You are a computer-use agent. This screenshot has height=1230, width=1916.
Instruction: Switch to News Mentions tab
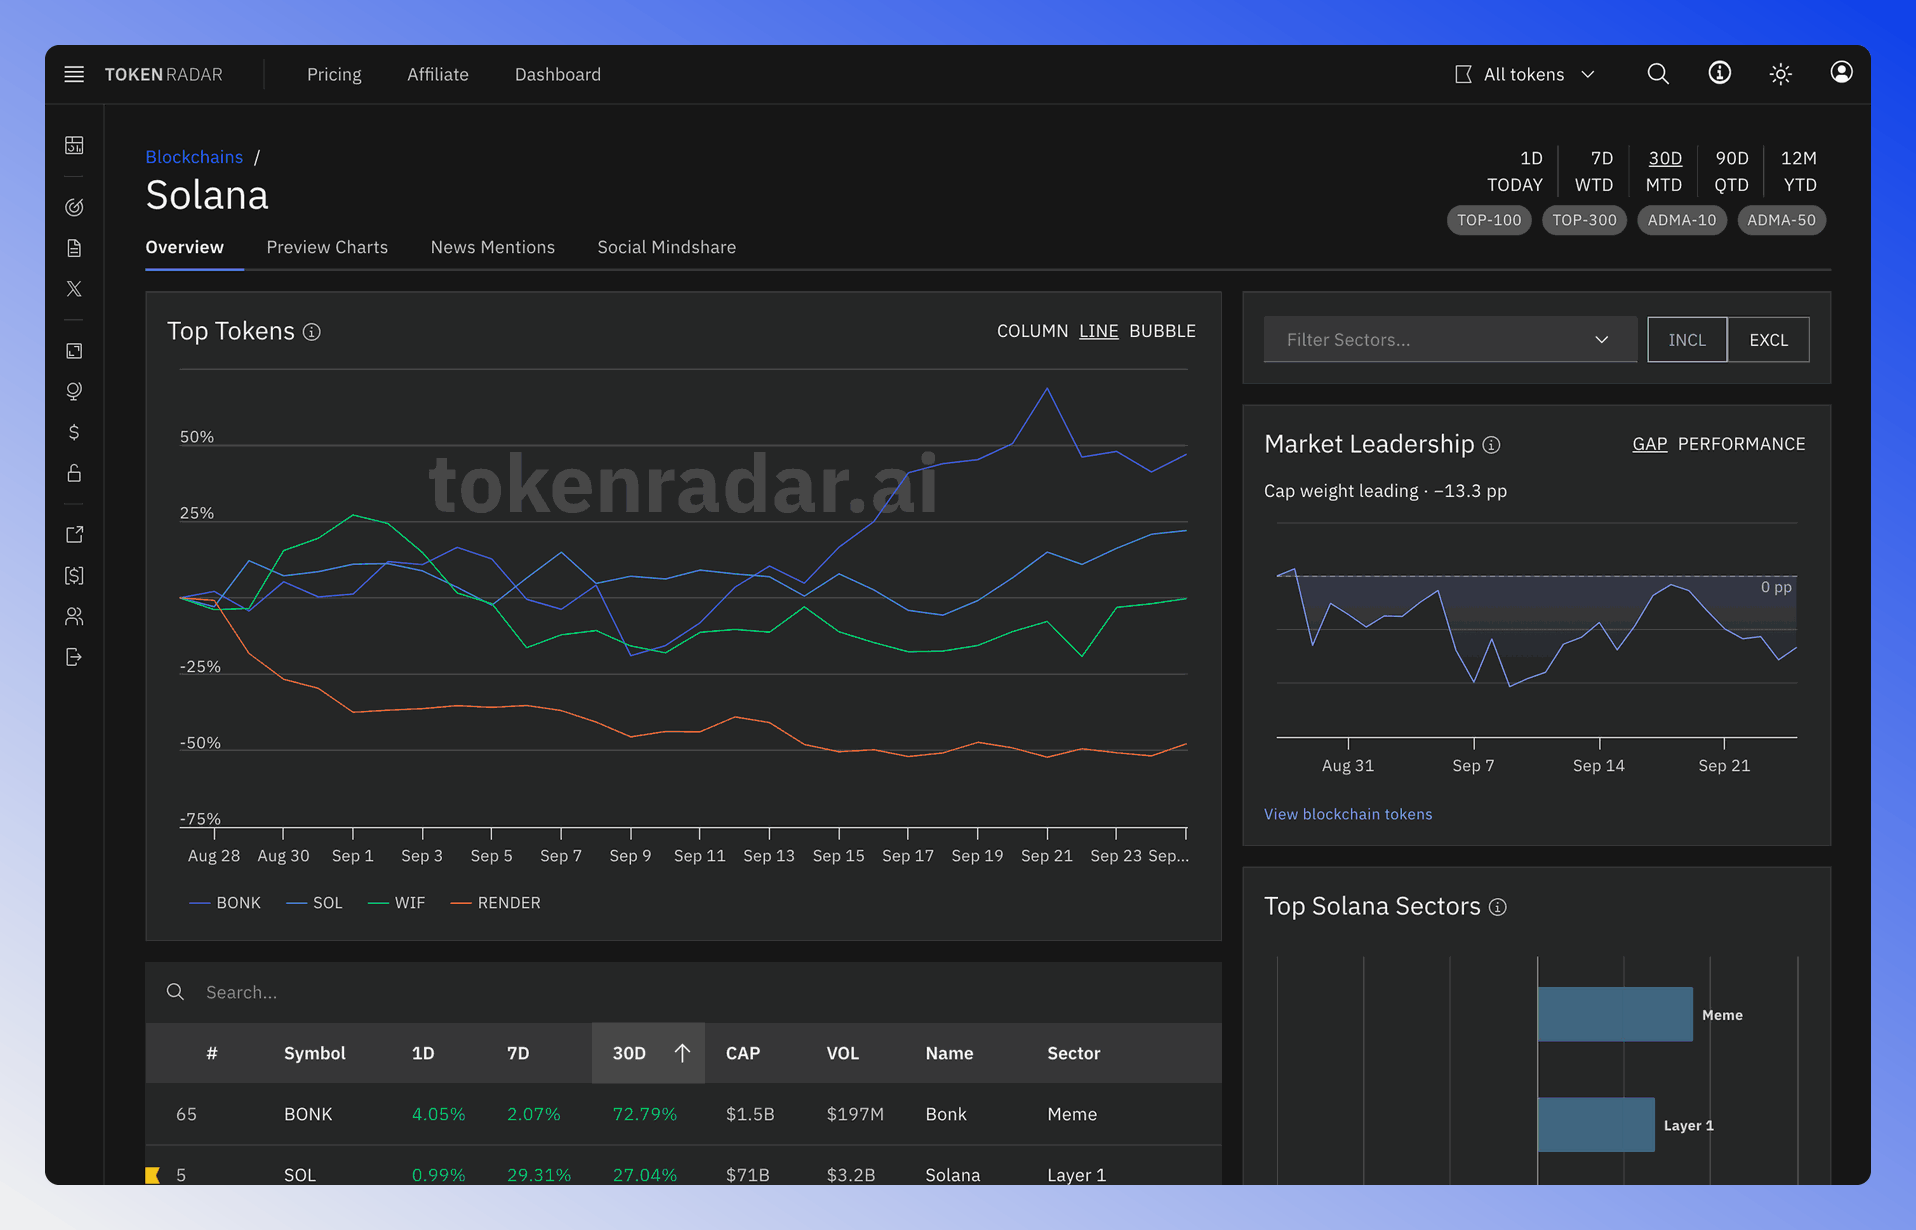[x=493, y=247]
